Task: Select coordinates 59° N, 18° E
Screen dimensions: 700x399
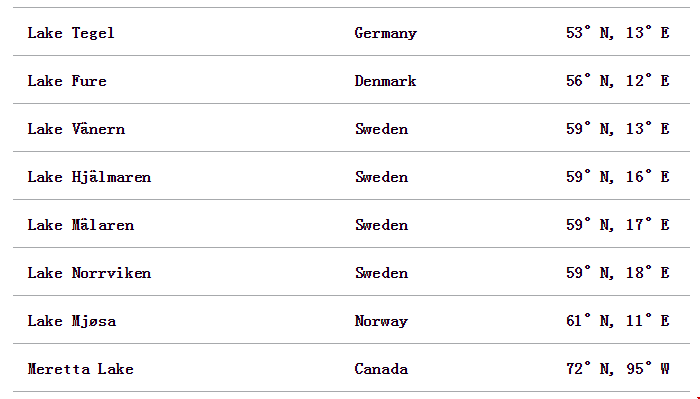Action: point(617,272)
